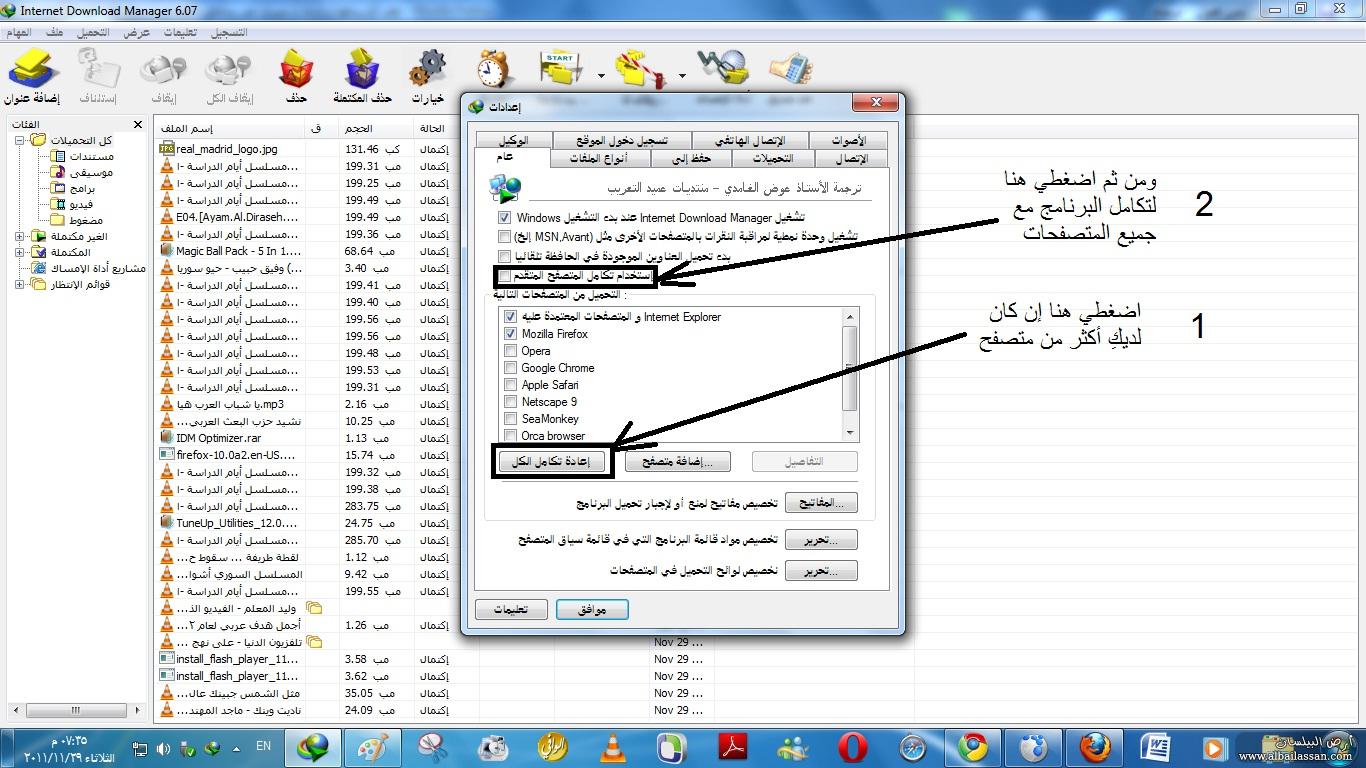Switch to الإتصال الهاتفي (Dial-up) tab

(752, 141)
